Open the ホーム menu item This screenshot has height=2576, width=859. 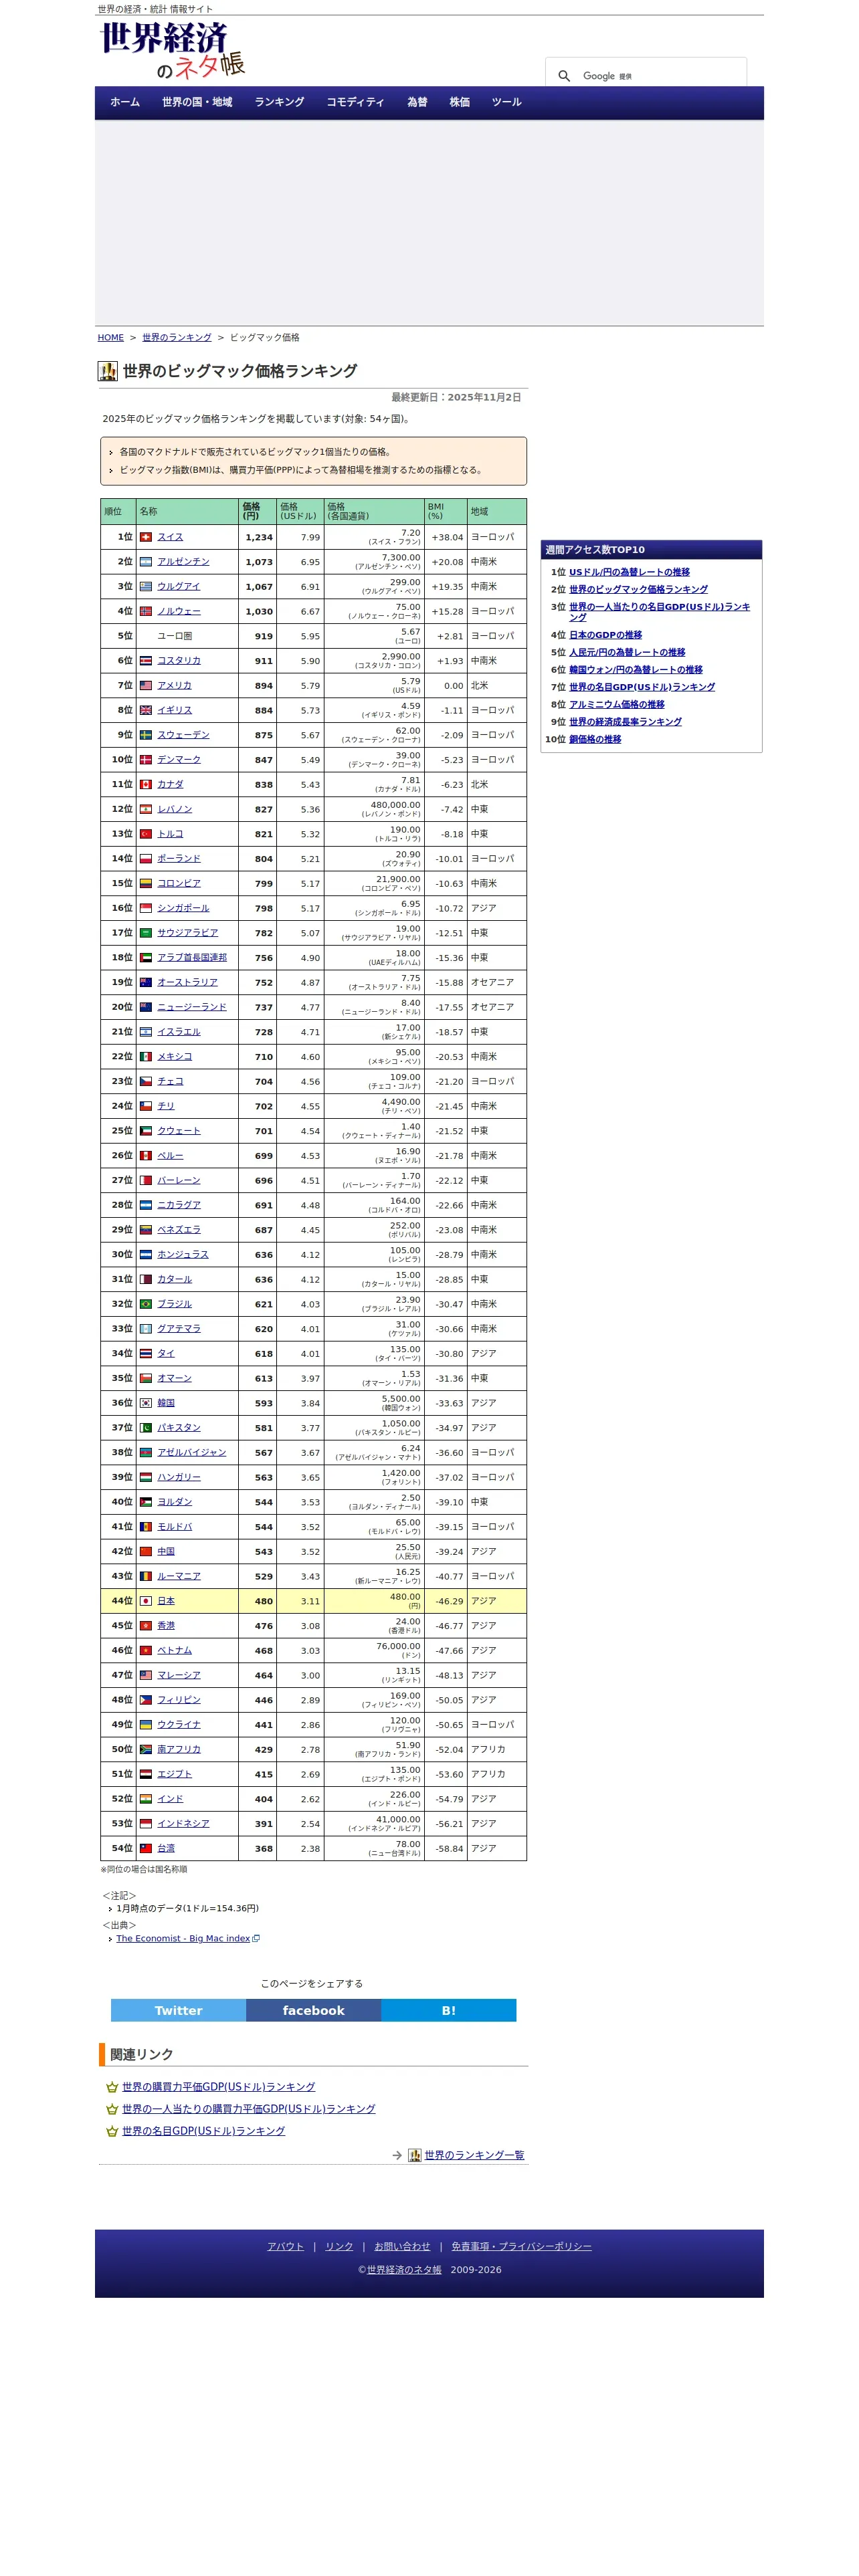pyautogui.click(x=125, y=102)
